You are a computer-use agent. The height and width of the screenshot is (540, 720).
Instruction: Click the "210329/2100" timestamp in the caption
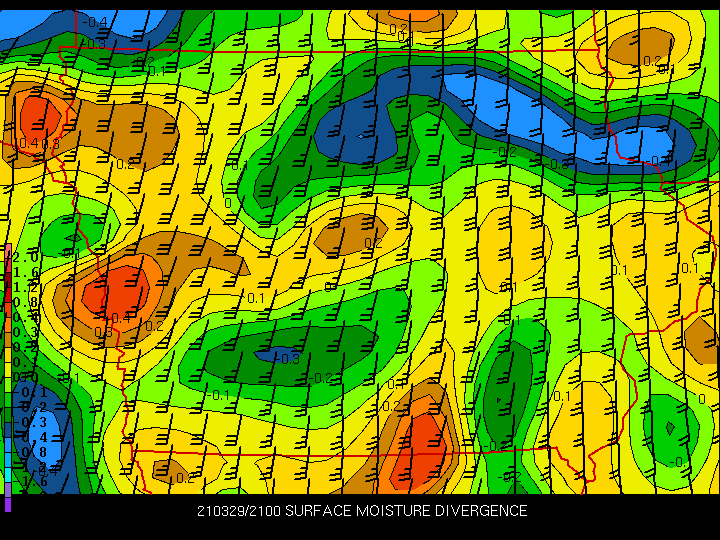pyautogui.click(x=239, y=511)
